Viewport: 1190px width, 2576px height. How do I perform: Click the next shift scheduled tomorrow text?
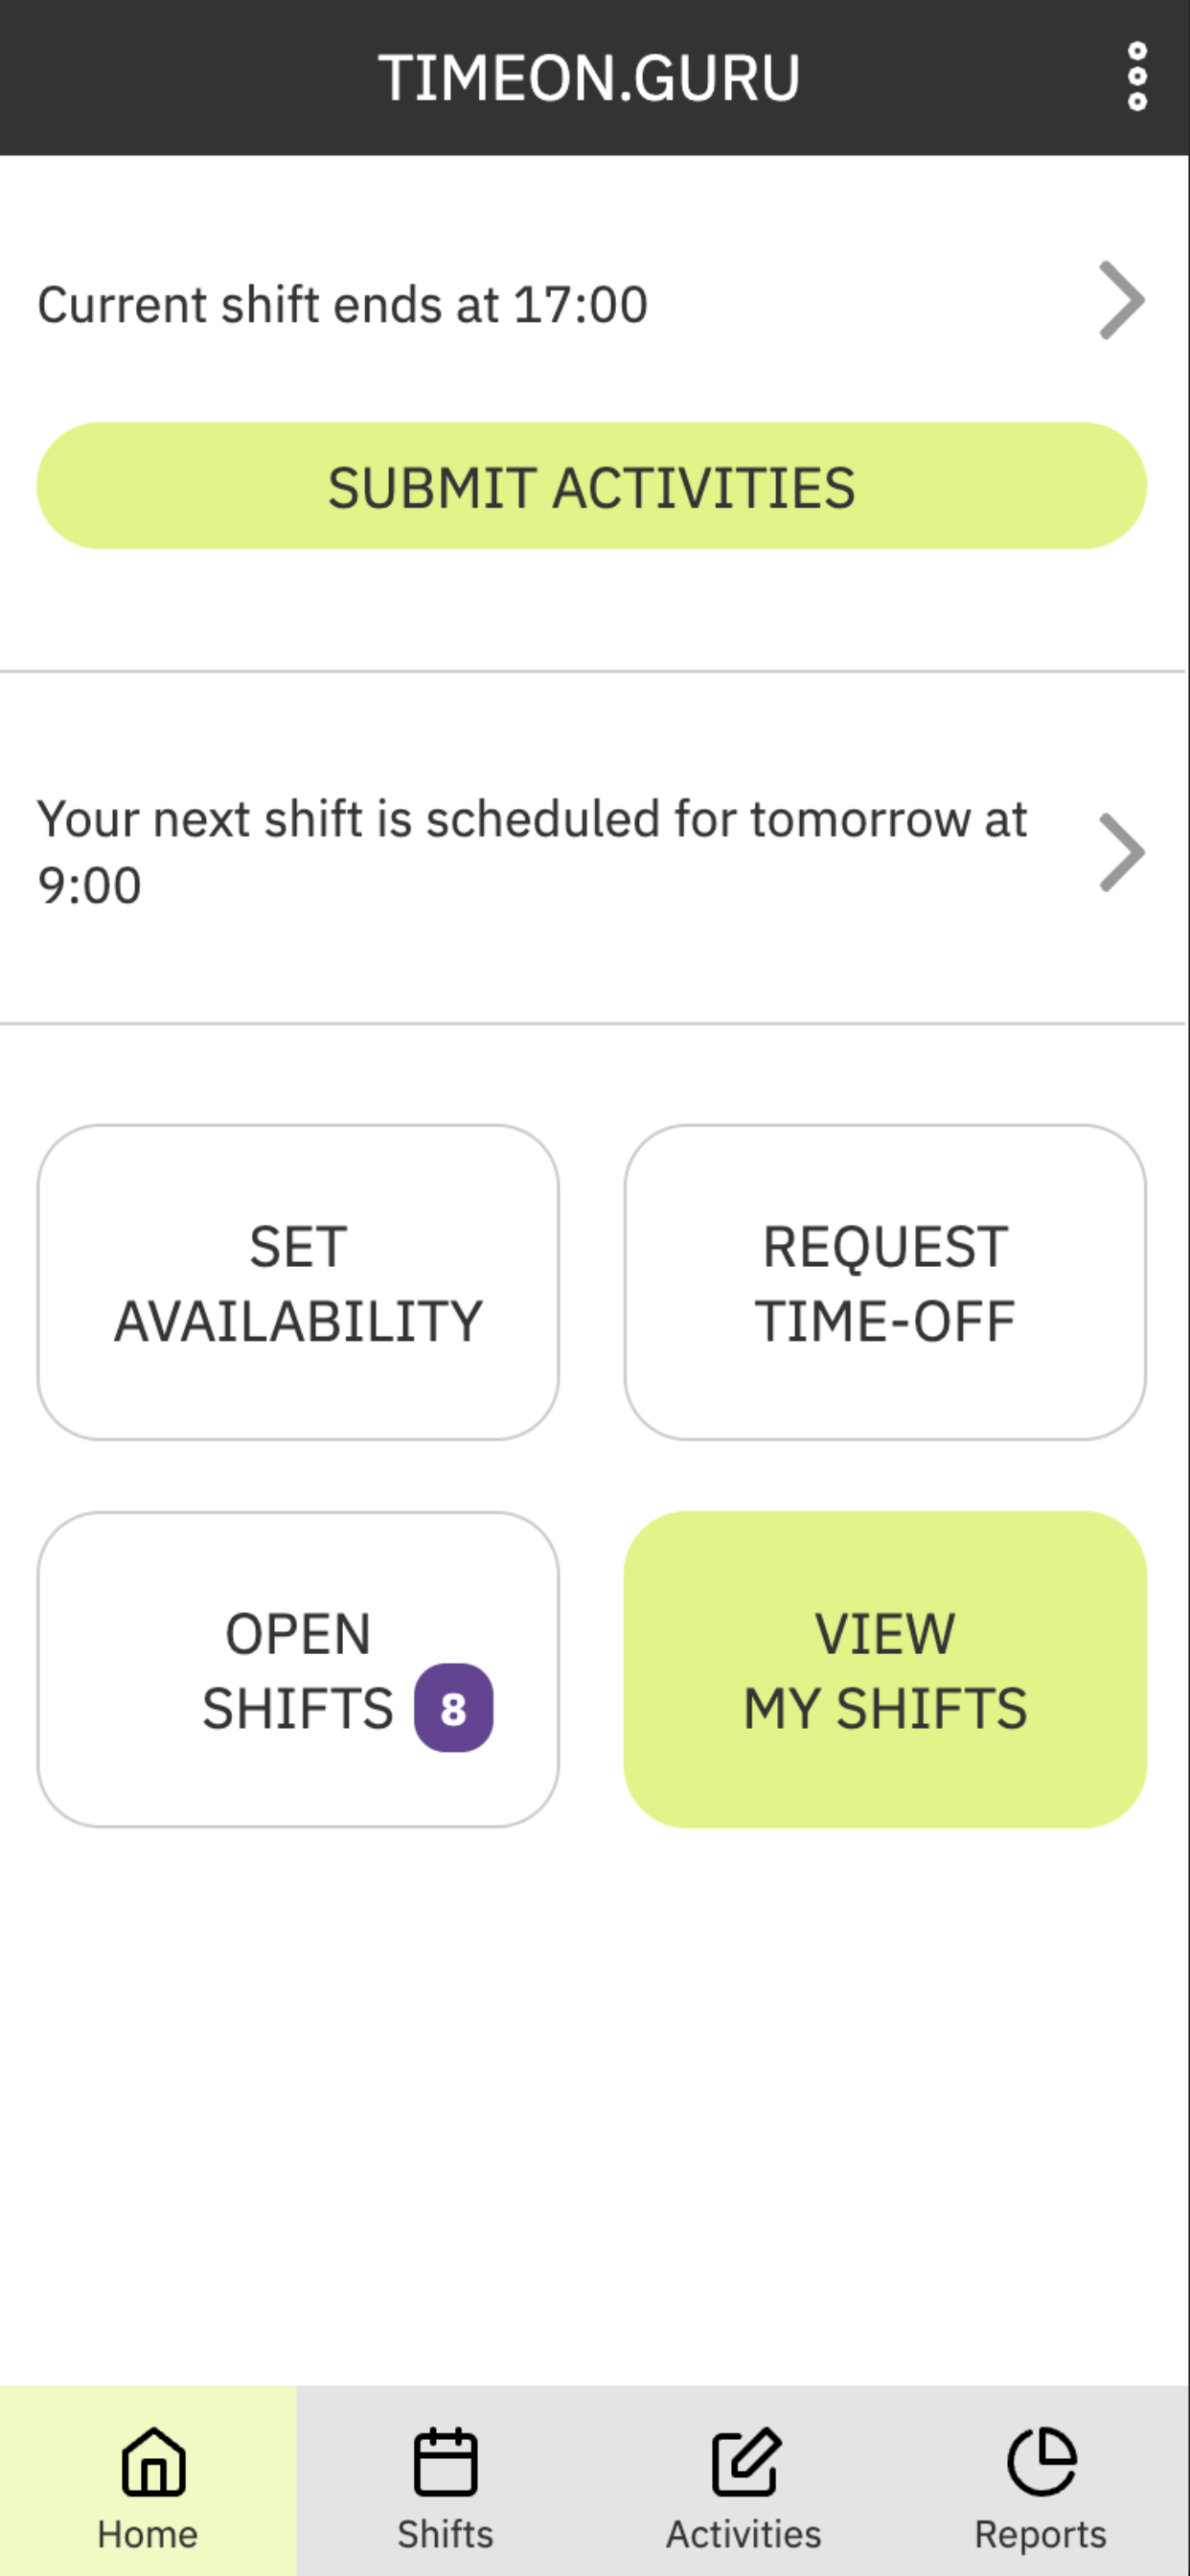click(532, 852)
